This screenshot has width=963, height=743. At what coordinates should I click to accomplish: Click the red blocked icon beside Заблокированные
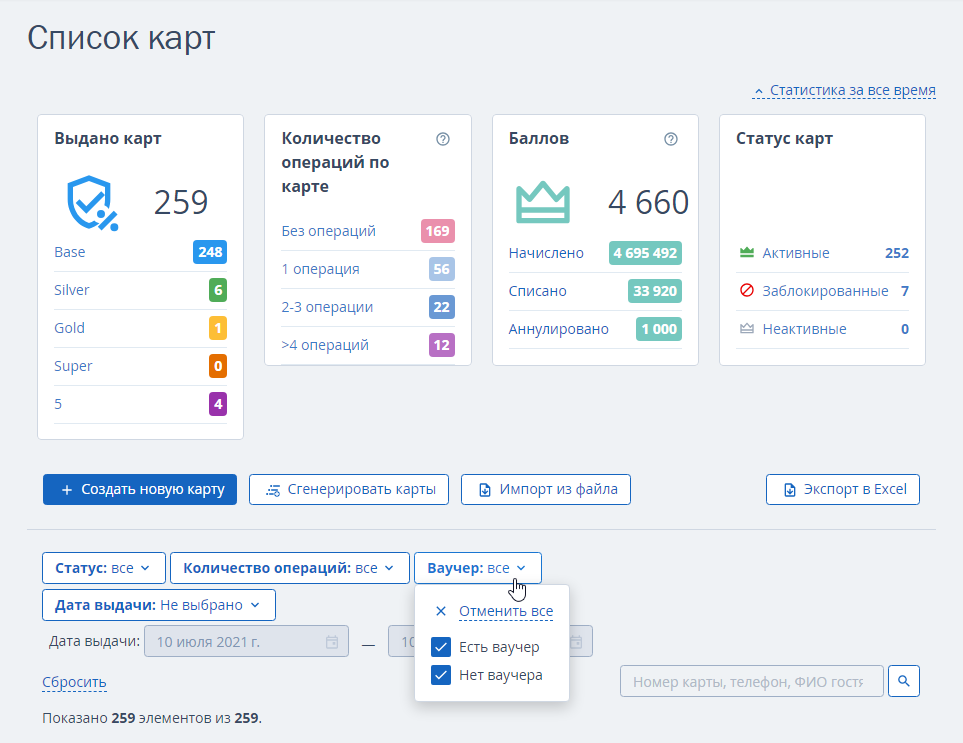747,290
